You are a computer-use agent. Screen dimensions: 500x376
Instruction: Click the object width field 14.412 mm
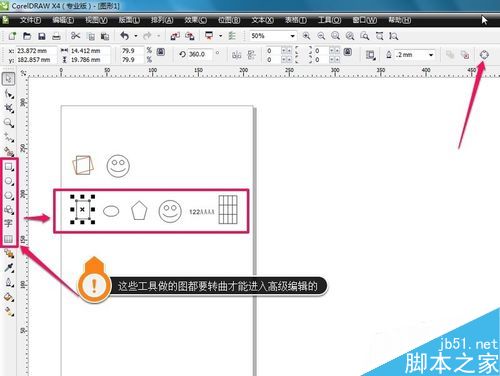click(89, 51)
